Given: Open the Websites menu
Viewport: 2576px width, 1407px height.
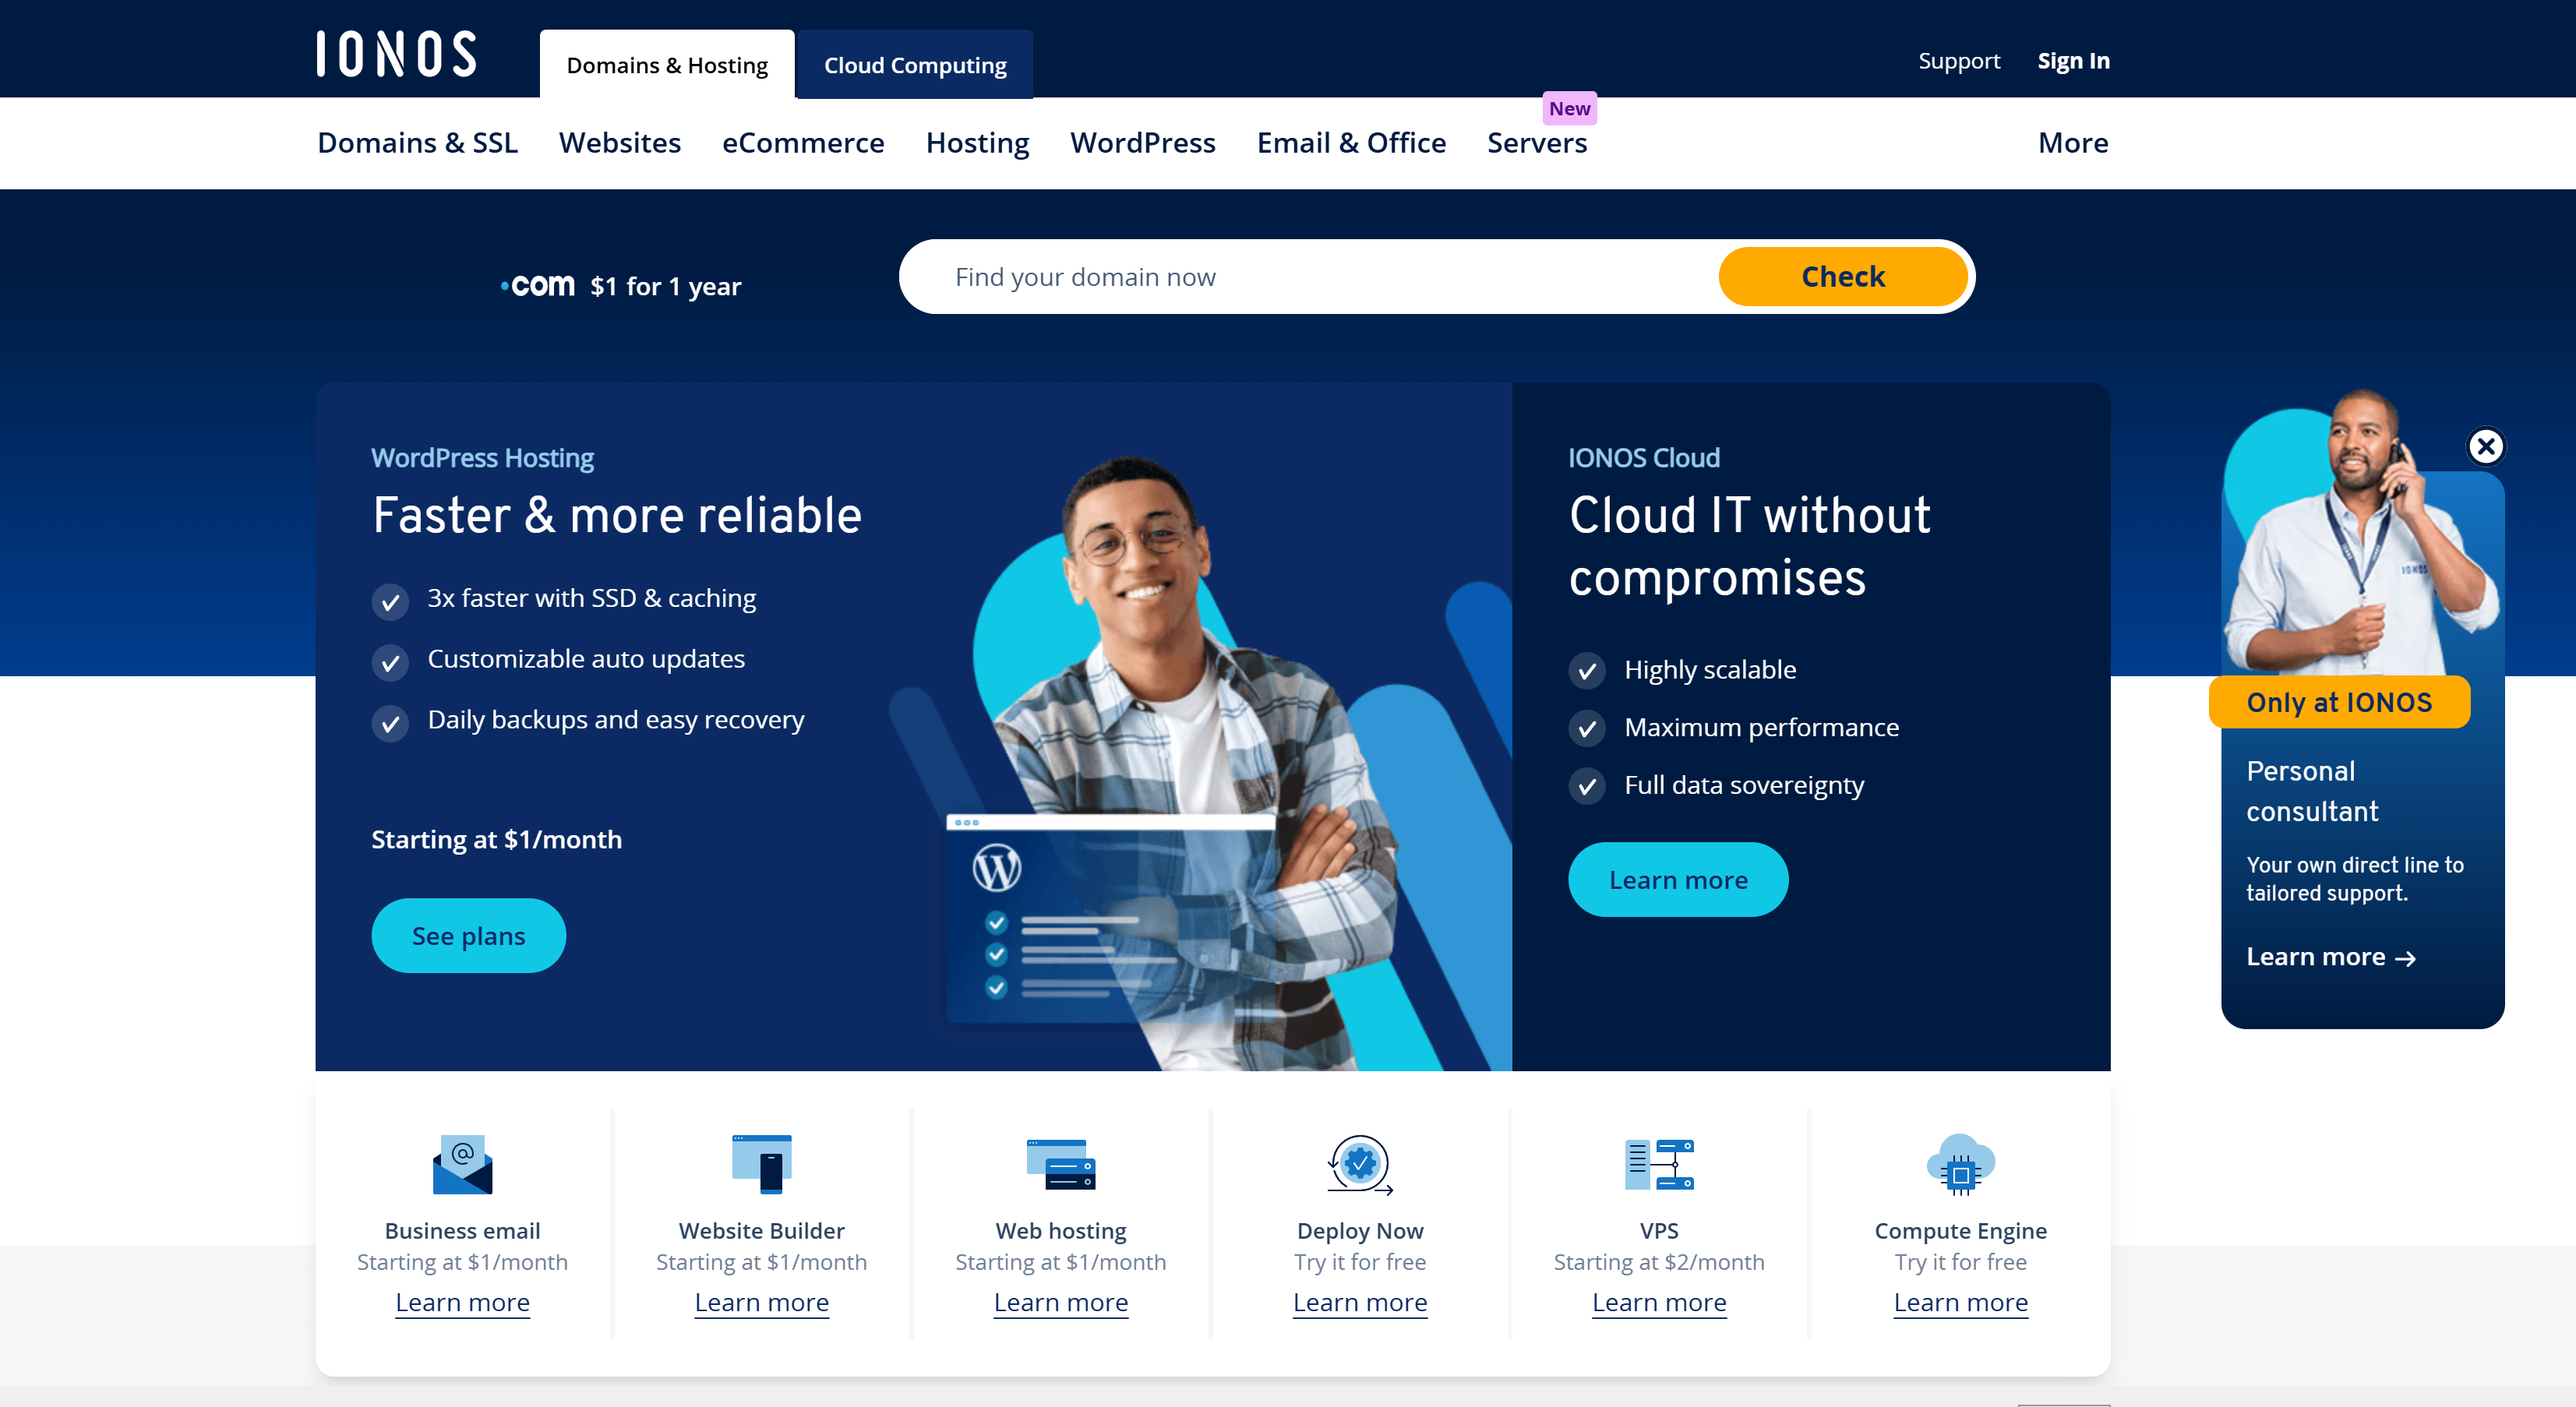Looking at the screenshot, I should 620,143.
